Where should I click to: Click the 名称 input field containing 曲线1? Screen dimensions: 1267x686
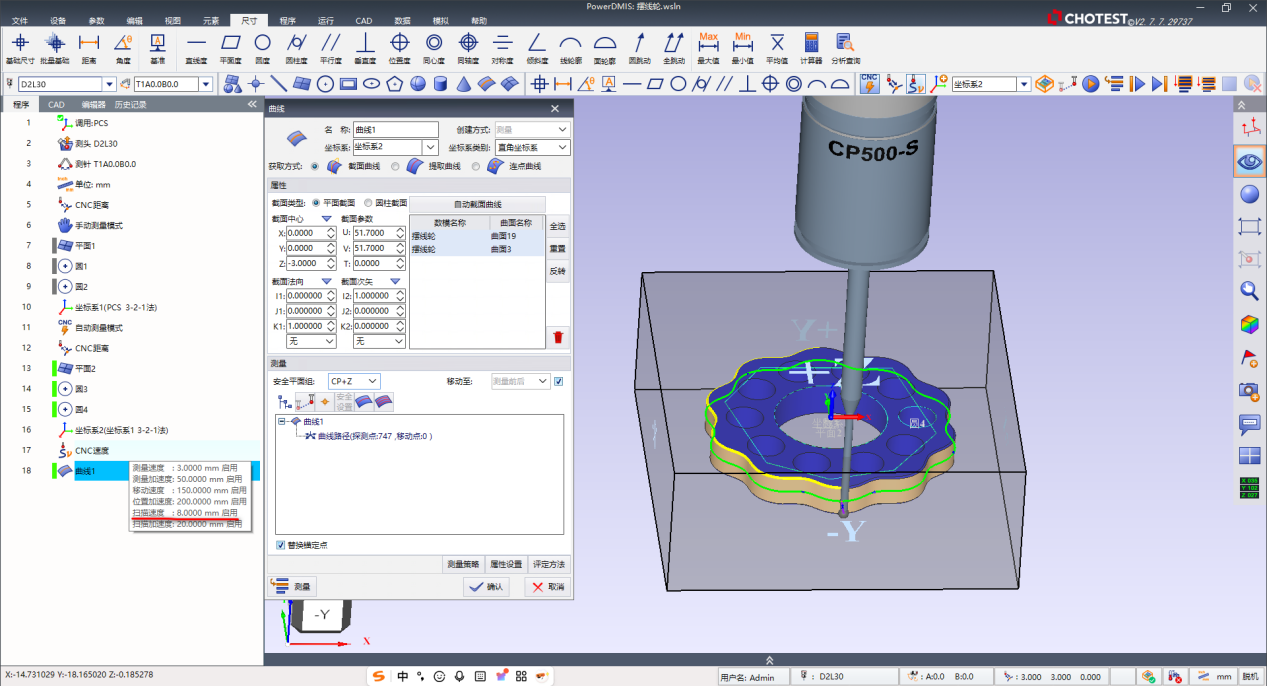coord(395,129)
